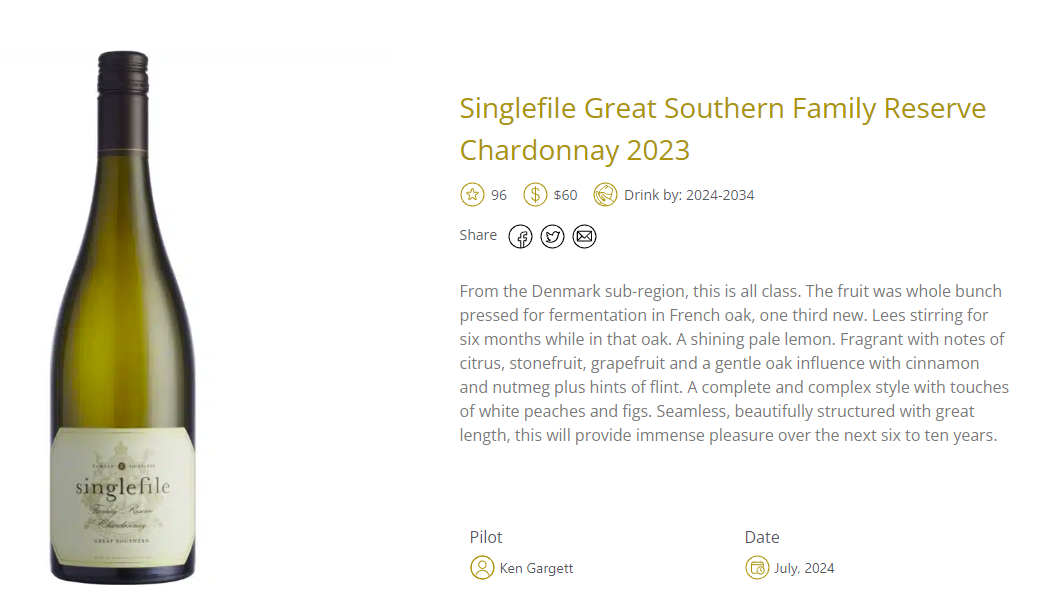Click the Pilot heading
Screen dimensions: 1047x604
[485, 537]
